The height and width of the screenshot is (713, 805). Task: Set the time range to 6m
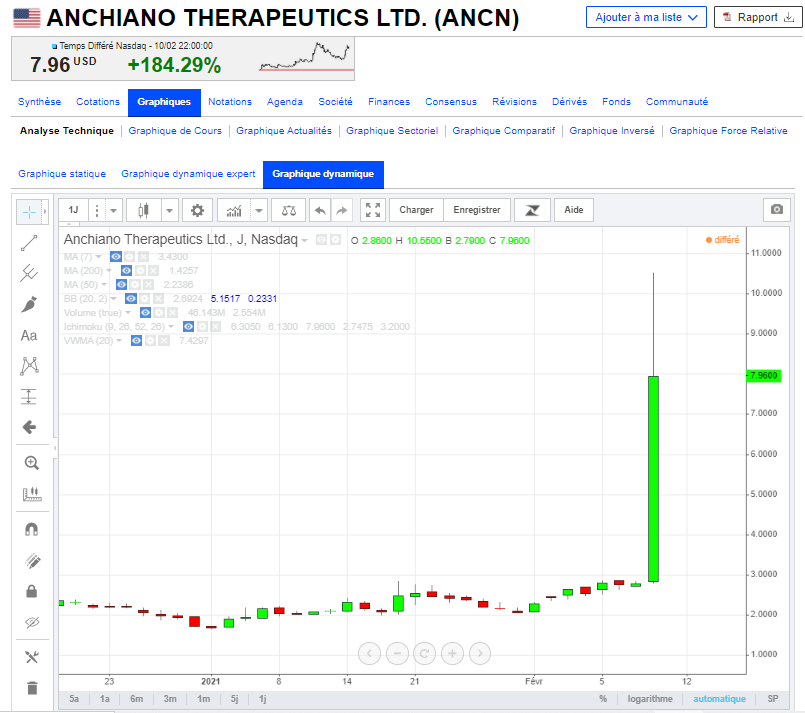pos(137,699)
